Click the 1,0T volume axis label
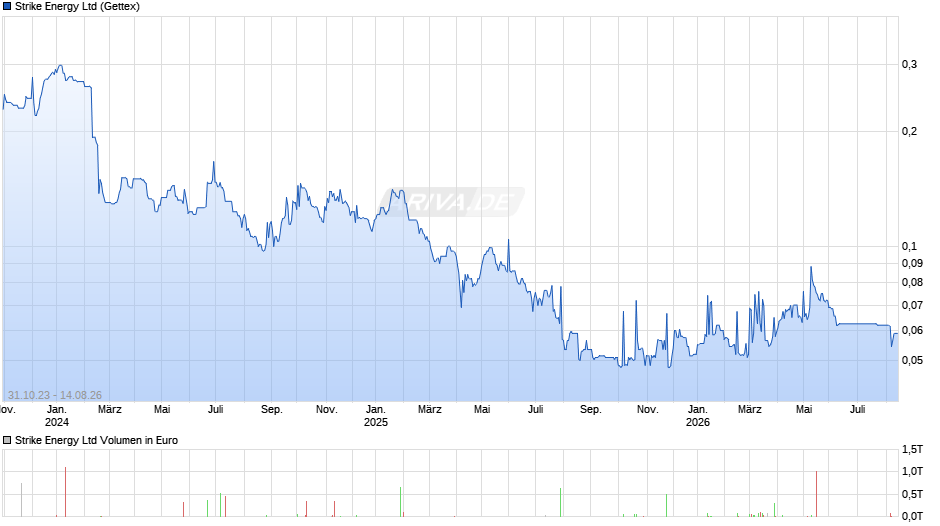This screenshot has height=526, width=940. click(x=912, y=471)
